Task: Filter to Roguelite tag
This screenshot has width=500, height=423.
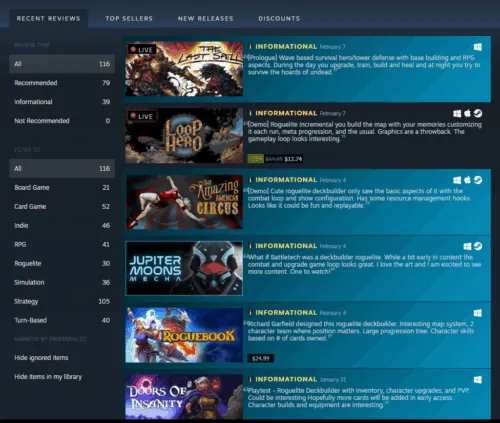Action: click(x=62, y=263)
